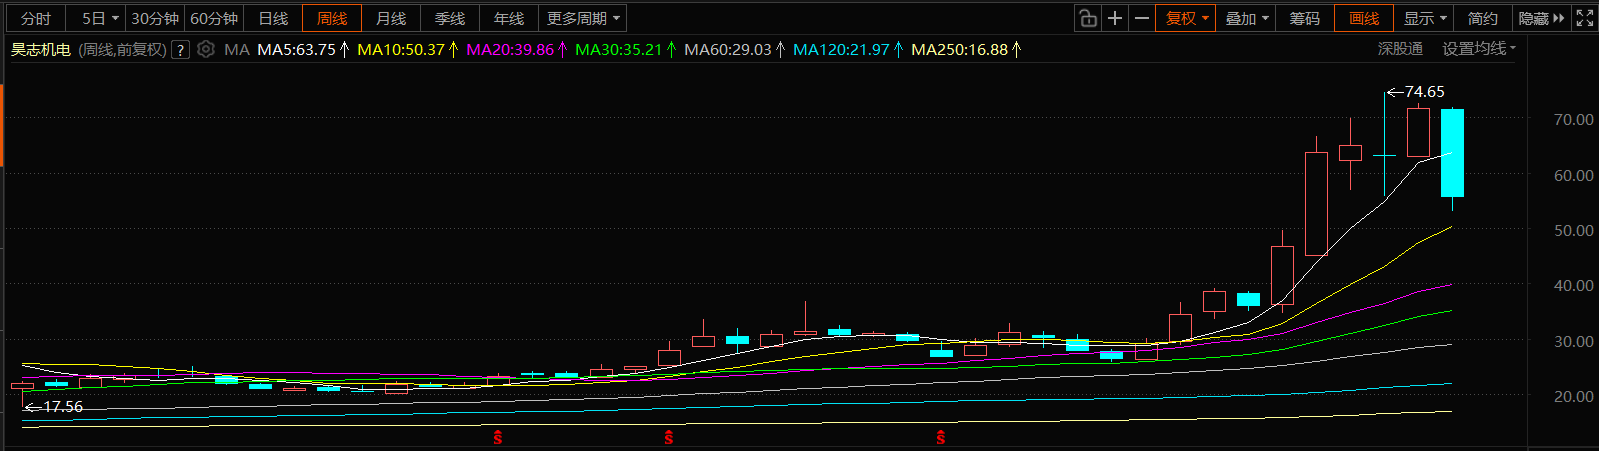Click the 筹码 chip distribution button
This screenshot has width=1599, height=451.
pyautogui.click(x=1305, y=18)
